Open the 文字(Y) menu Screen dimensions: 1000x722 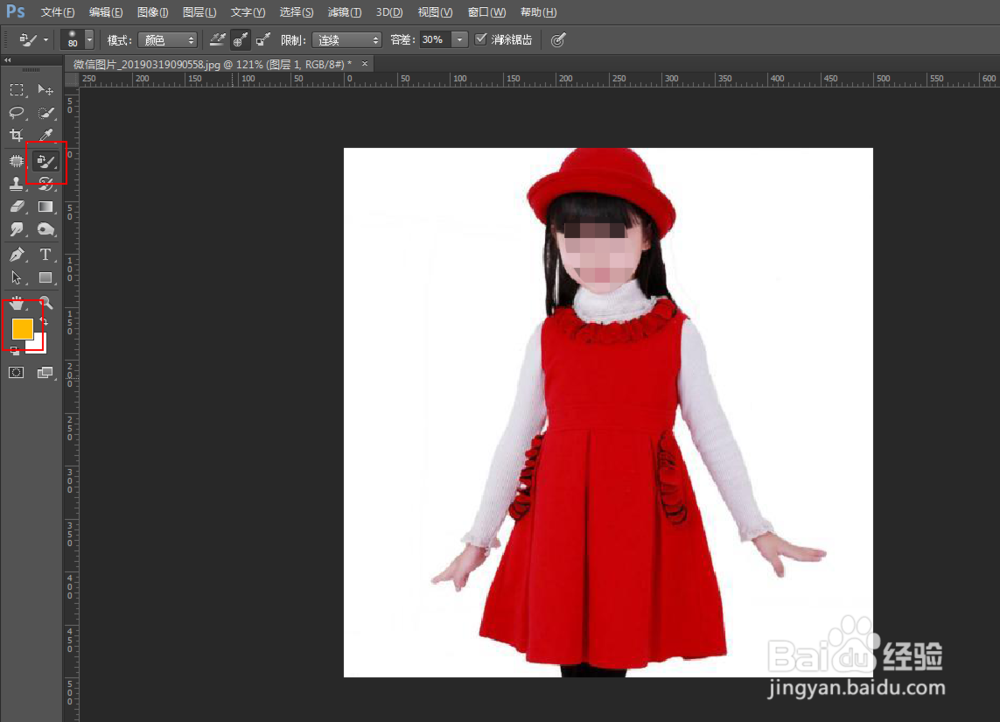coord(247,12)
